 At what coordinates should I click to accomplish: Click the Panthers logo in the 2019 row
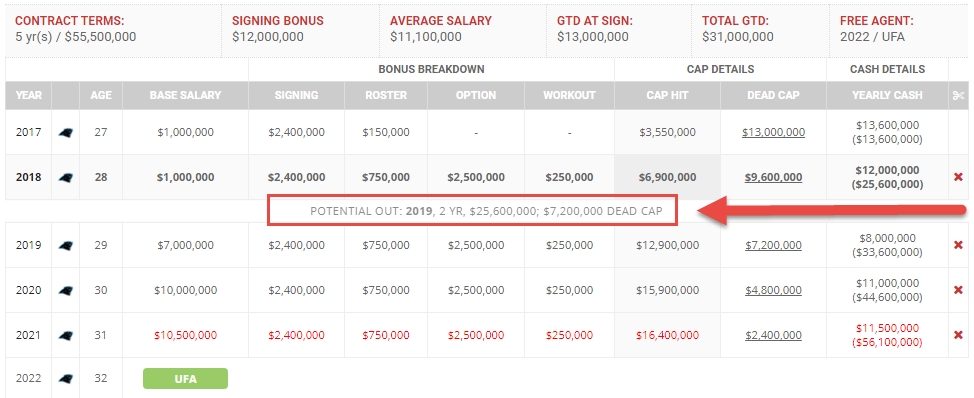pyautogui.click(x=65, y=245)
